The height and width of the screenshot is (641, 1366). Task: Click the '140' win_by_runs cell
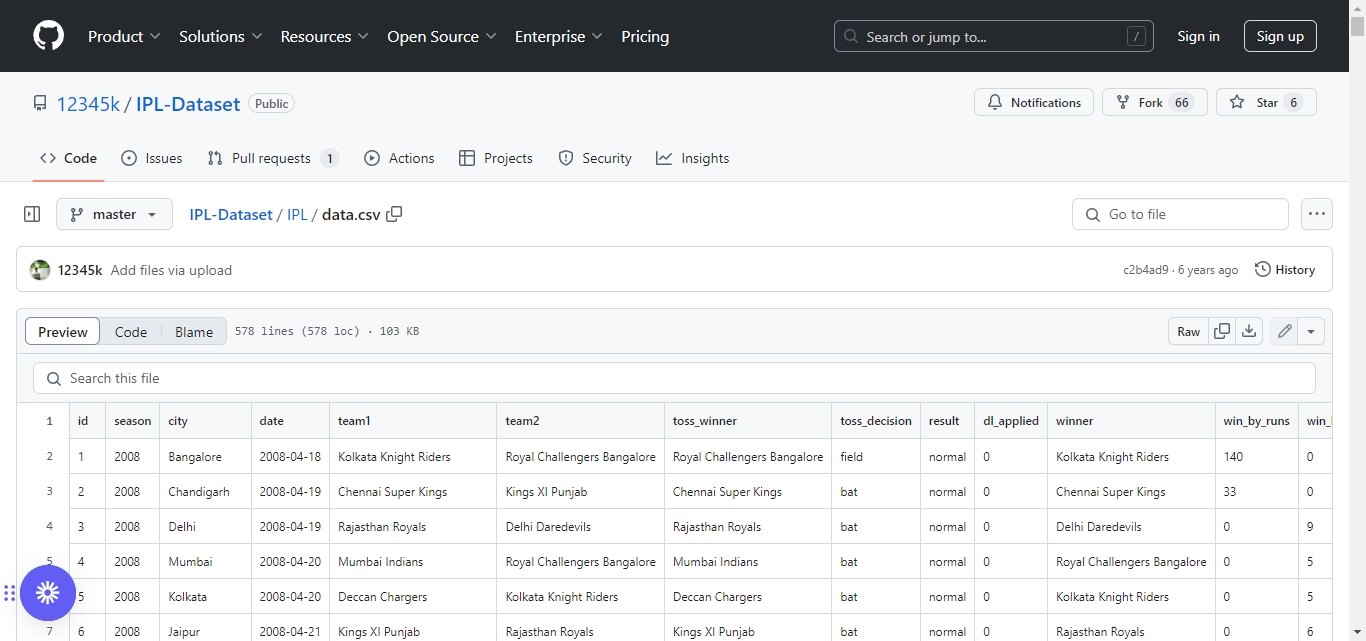point(1257,457)
